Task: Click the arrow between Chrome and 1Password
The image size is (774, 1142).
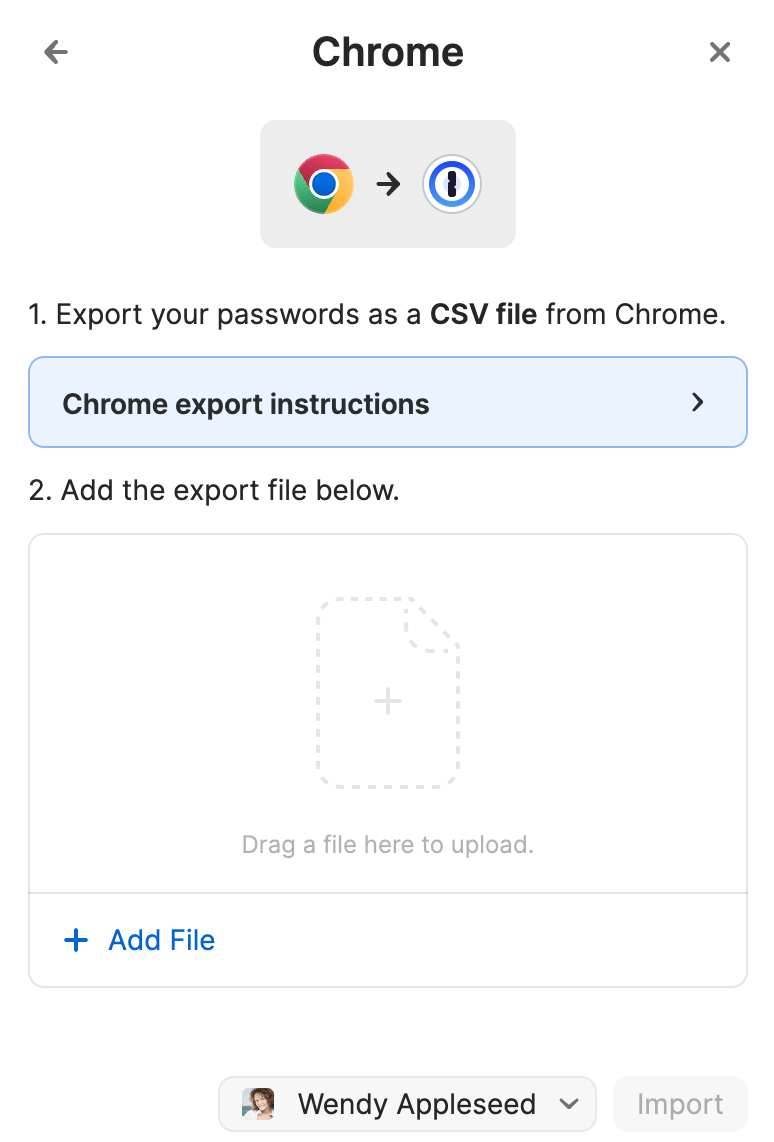Action: [x=388, y=184]
